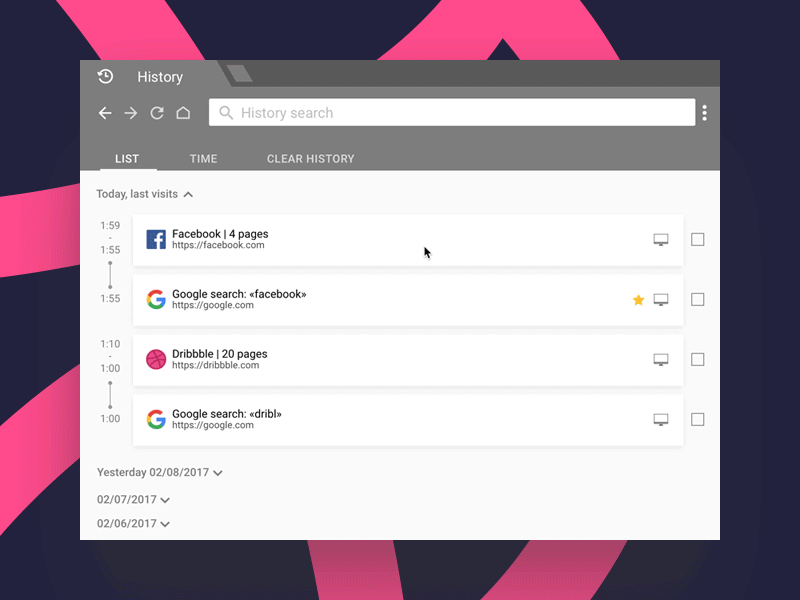The image size is (800, 600).
Task: Reload the page with the refresh icon
Action: (x=157, y=113)
